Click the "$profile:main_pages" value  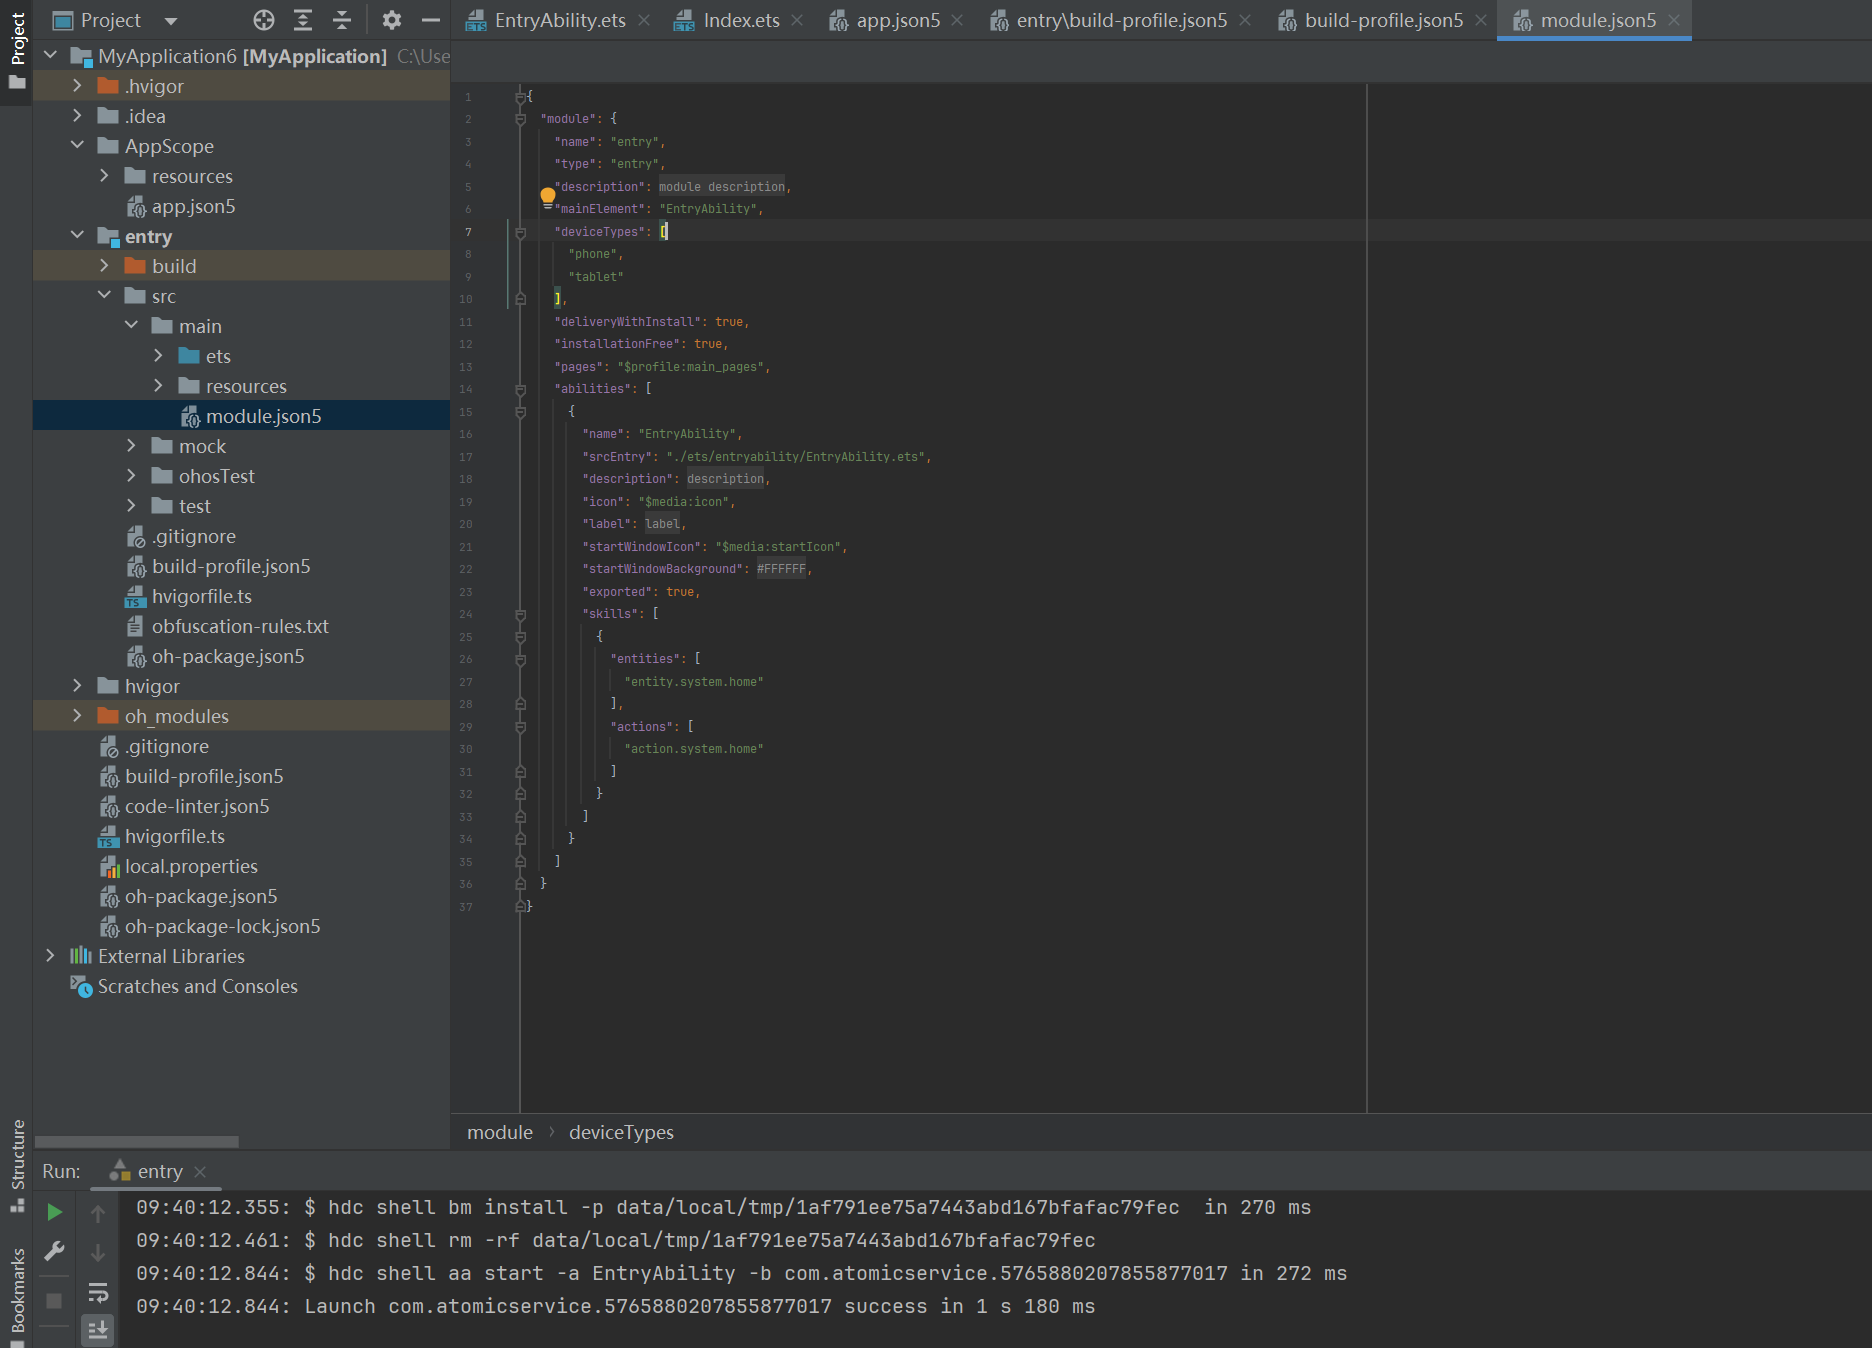point(691,367)
